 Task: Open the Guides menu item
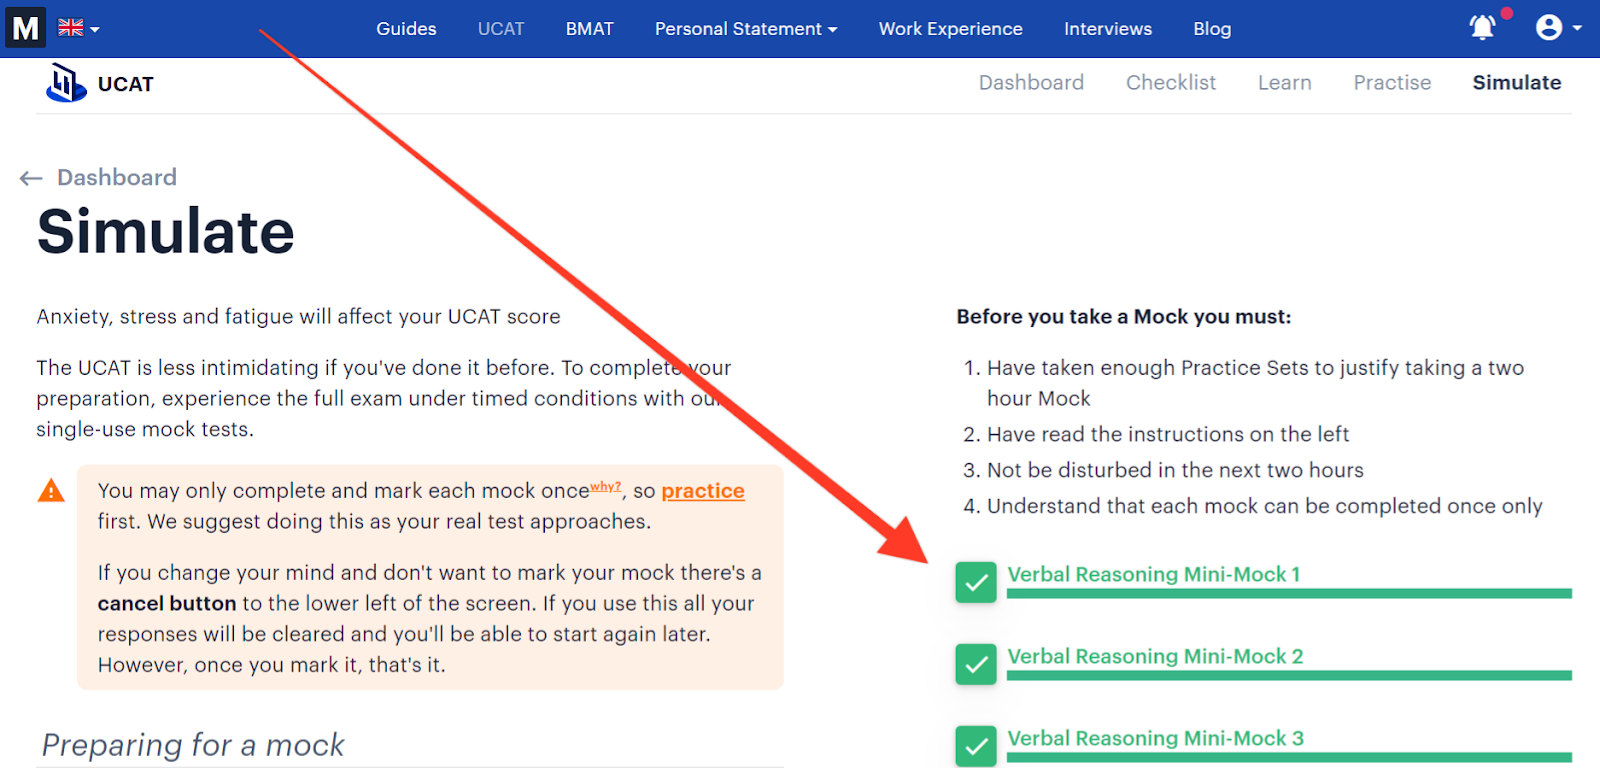406,29
